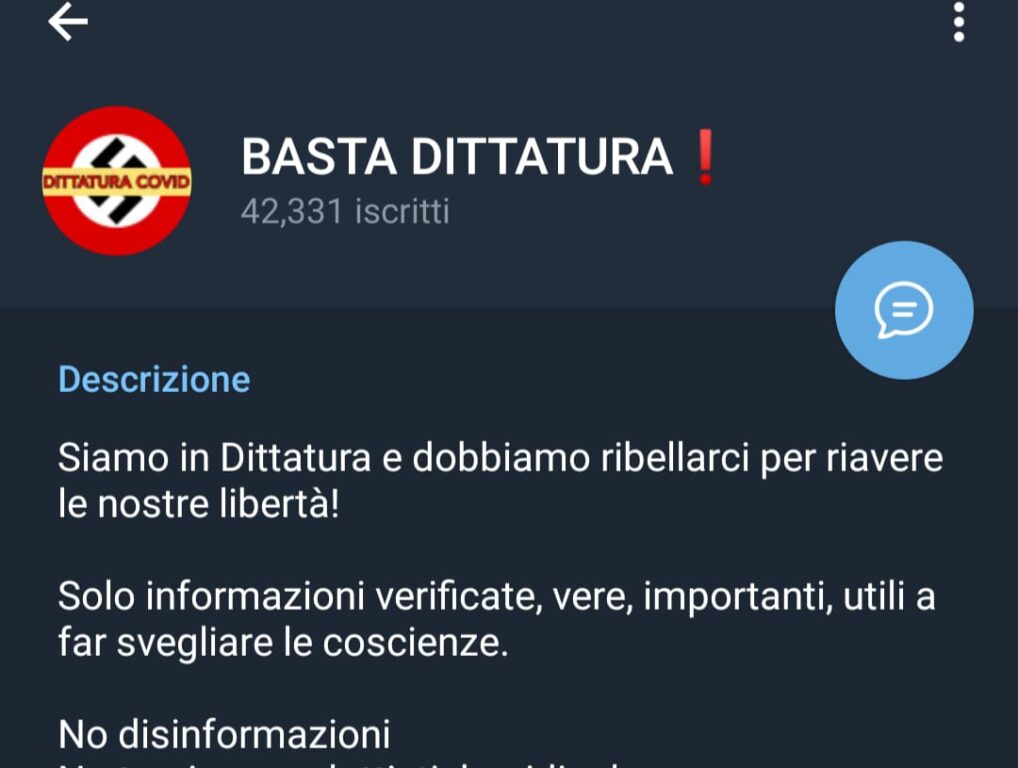Tap the word 'DITTATURA' in the channel title
Screen dimensions: 1018x768
(541, 157)
